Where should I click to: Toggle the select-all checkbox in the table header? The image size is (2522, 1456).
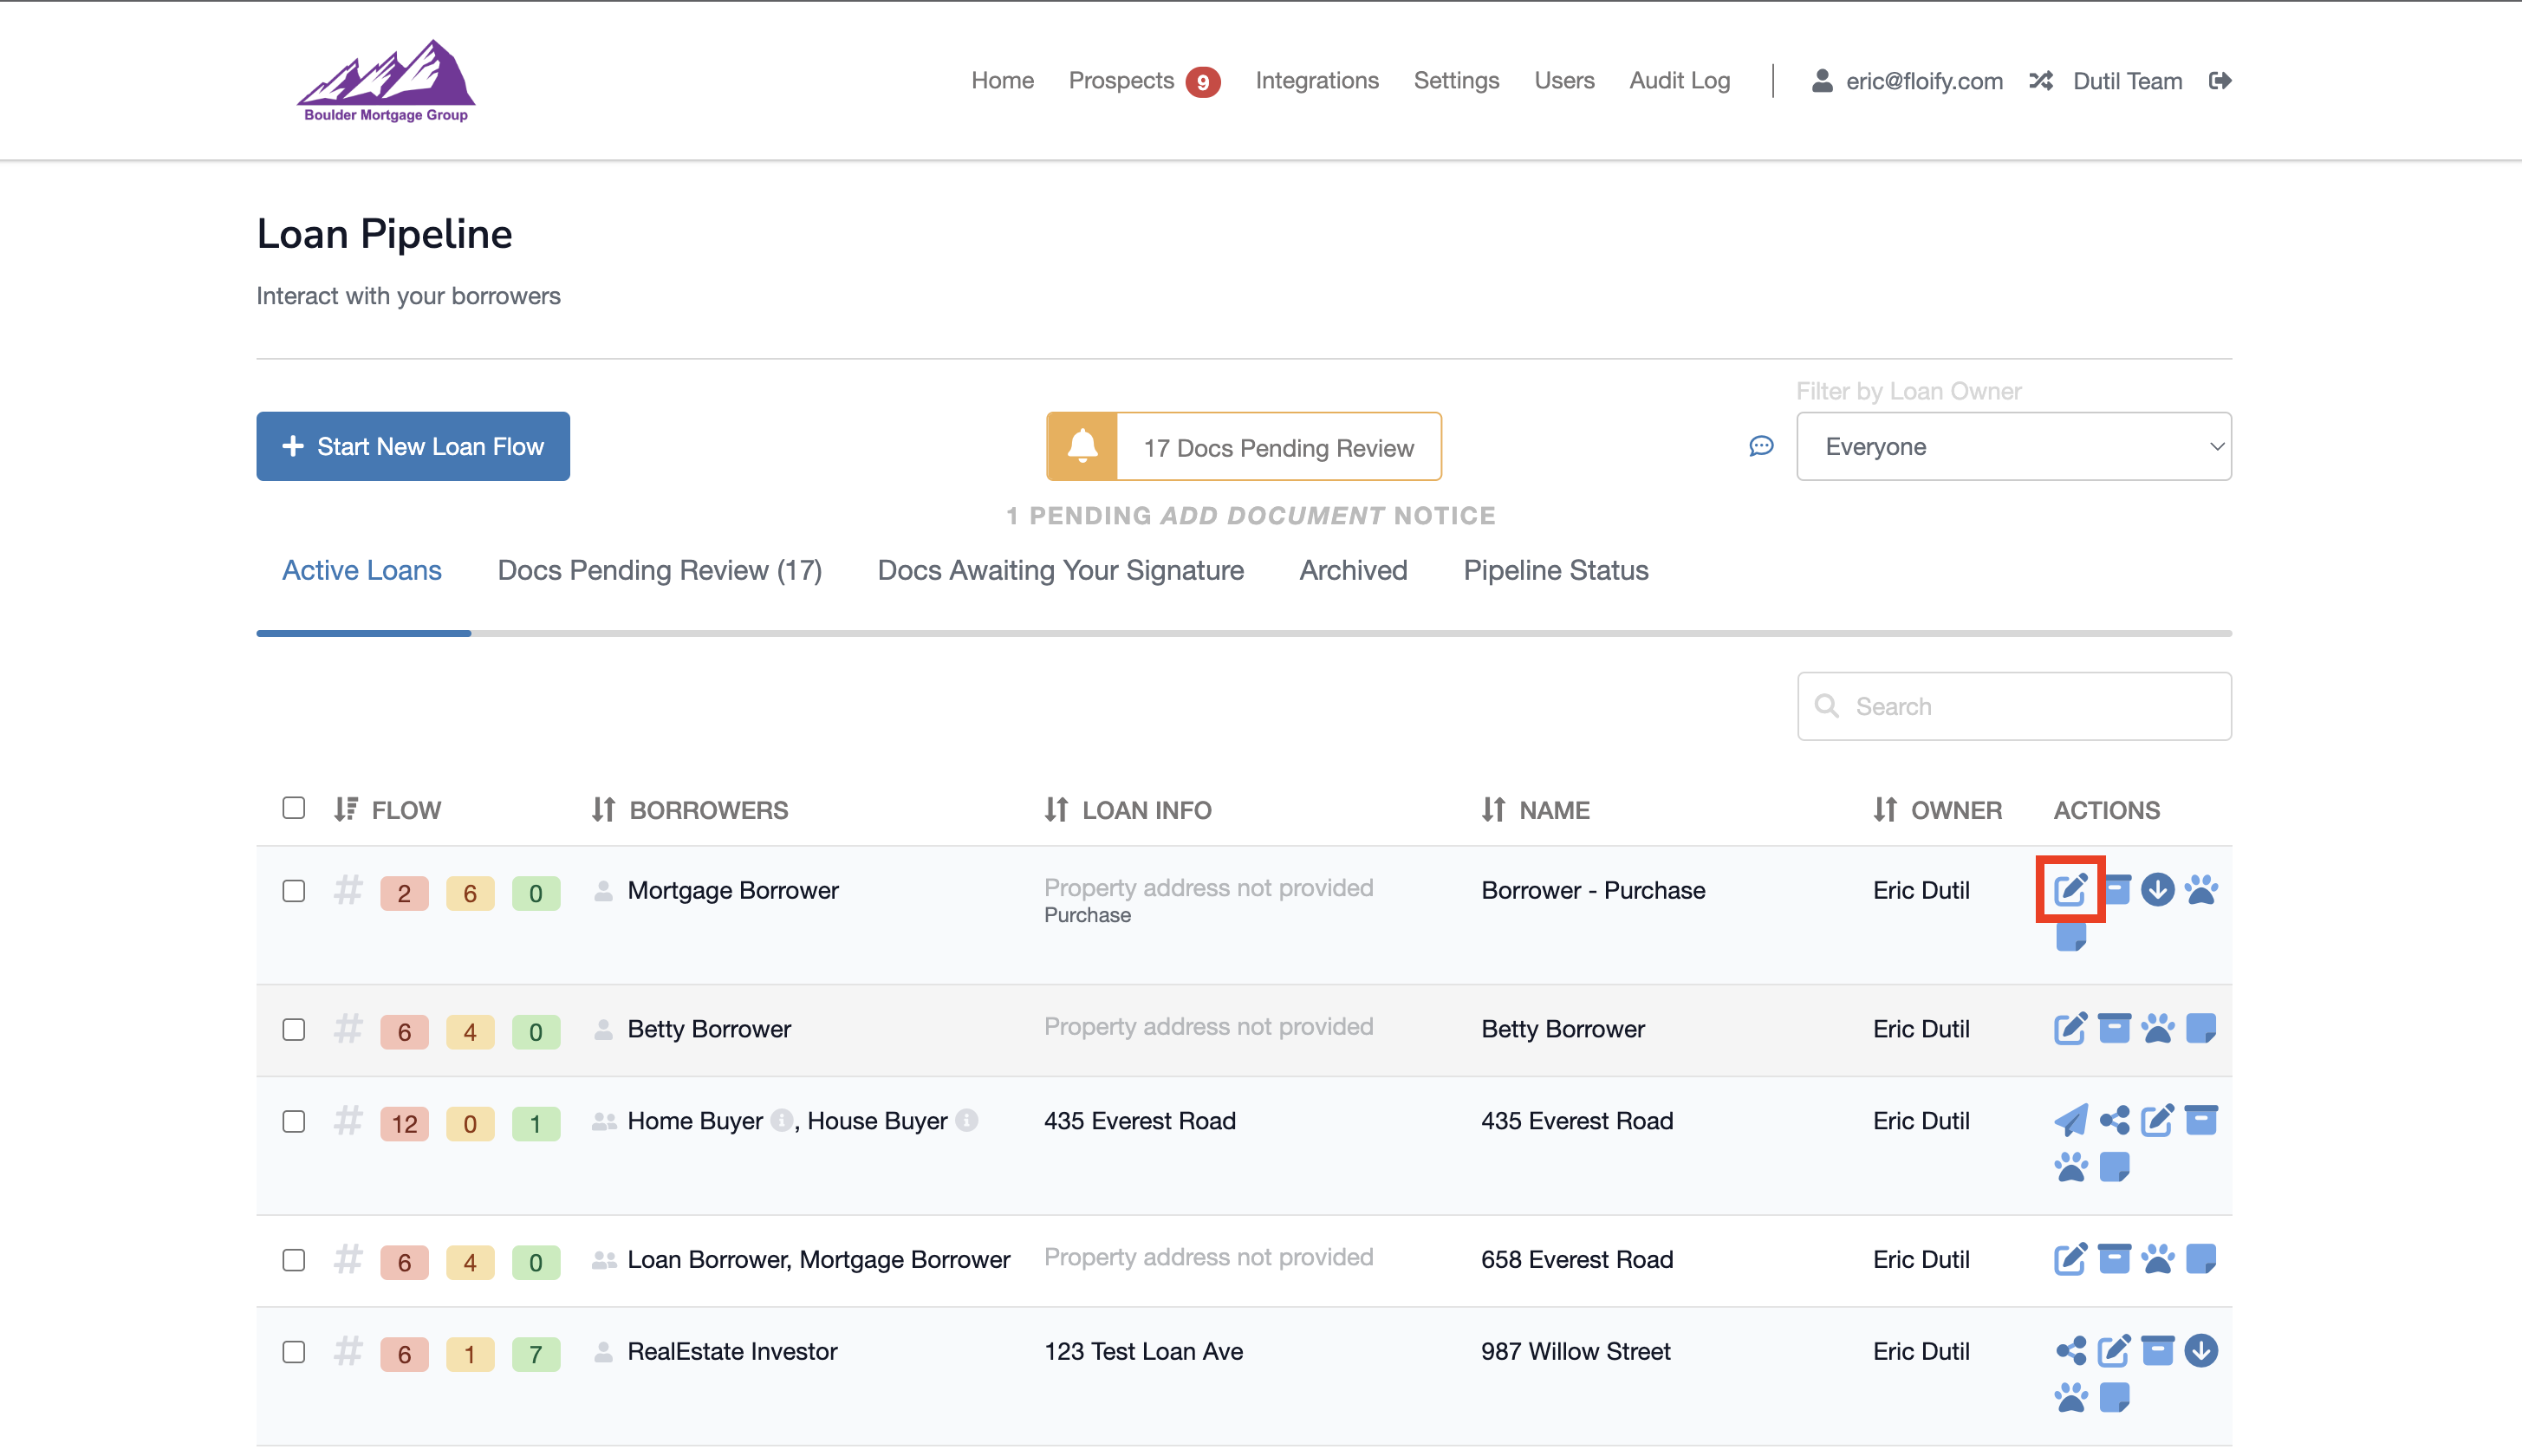click(294, 807)
